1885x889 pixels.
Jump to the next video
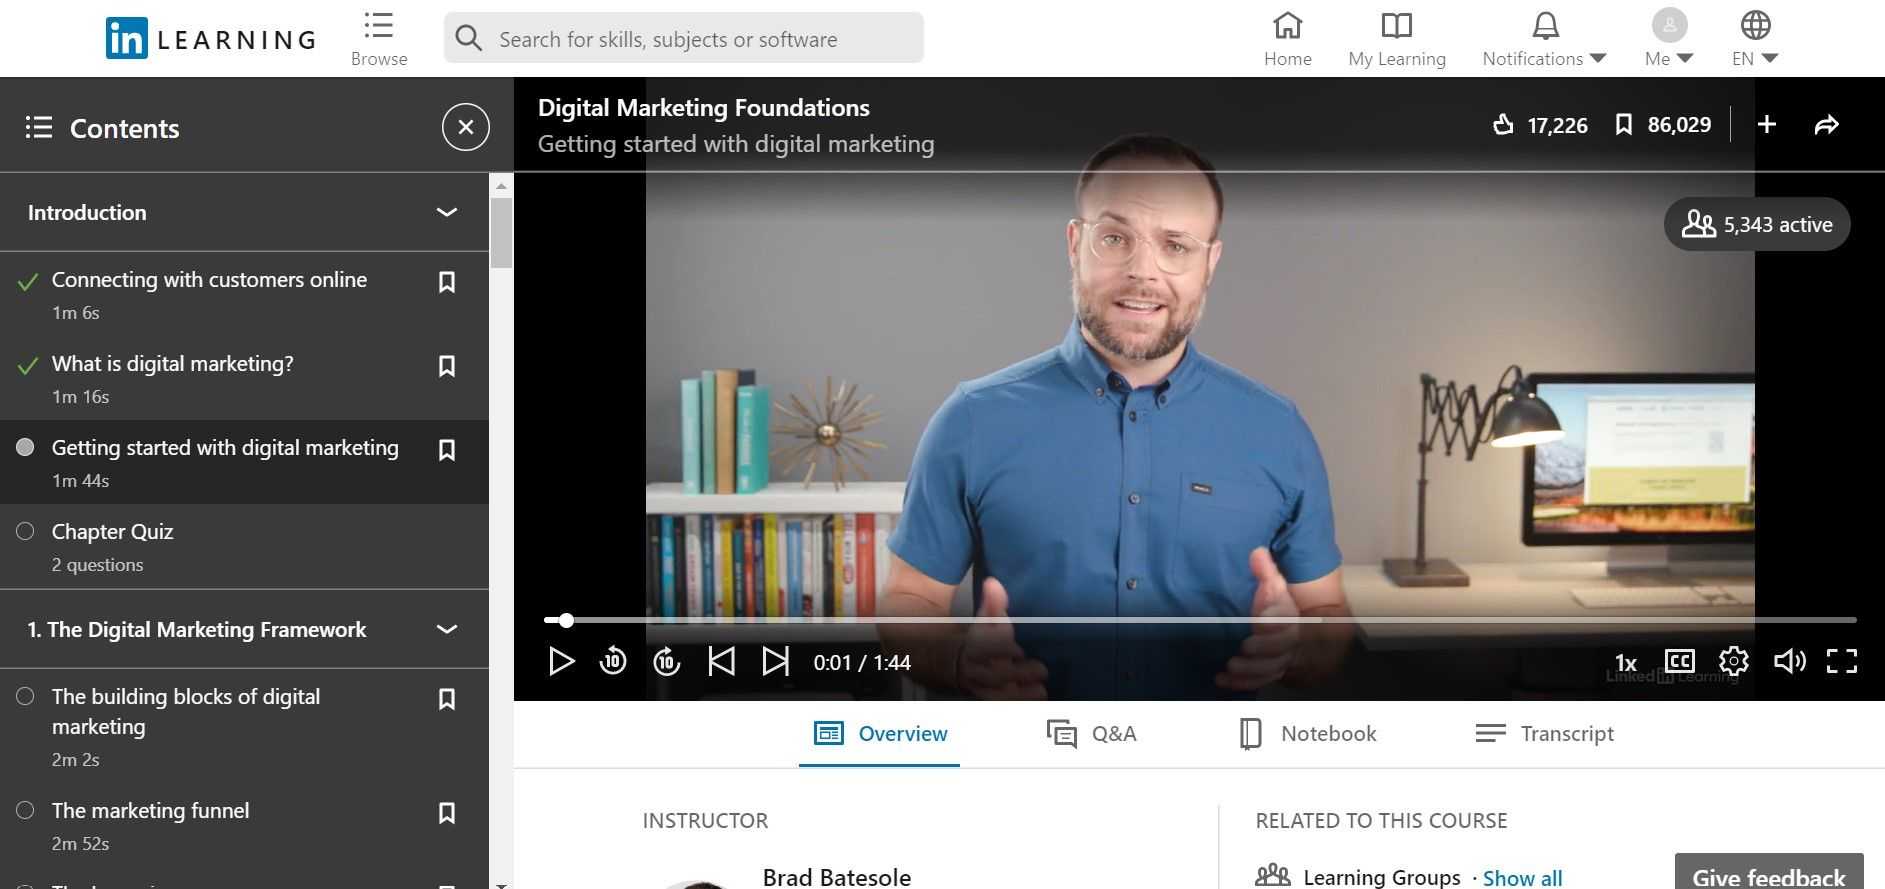click(x=775, y=662)
